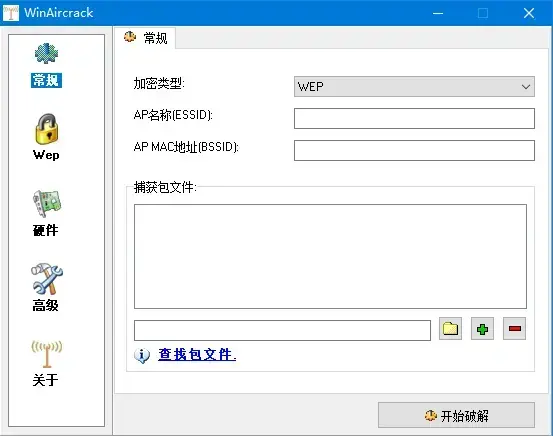Focus the capture file path input field
This screenshot has height=436, width=553.
click(x=282, y=331)
